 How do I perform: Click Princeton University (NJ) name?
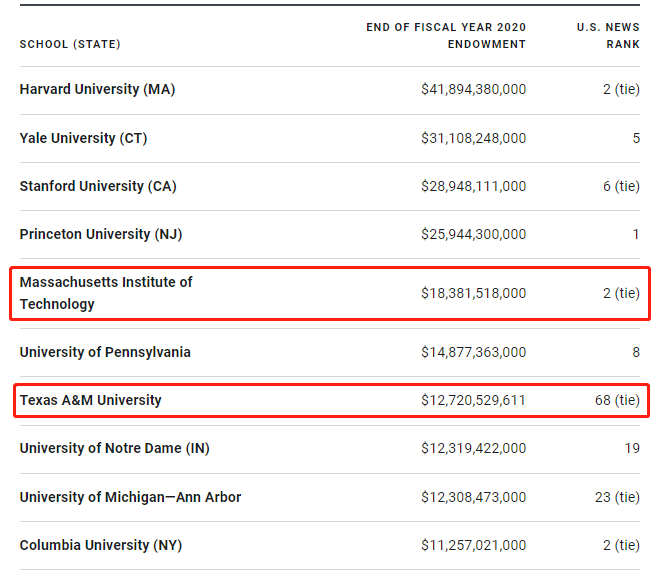(x=101, y=234)
